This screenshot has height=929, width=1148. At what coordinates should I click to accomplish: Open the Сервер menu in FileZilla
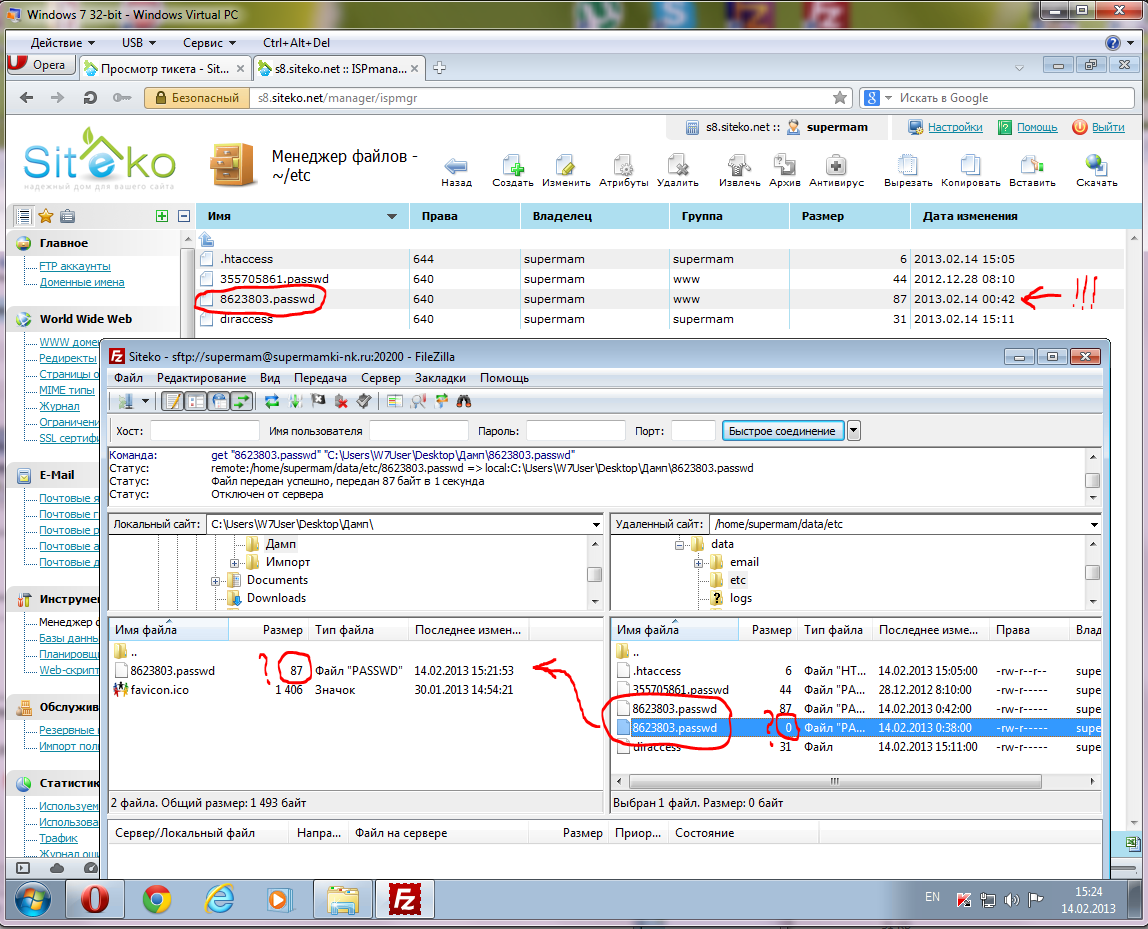click(380, 378)
